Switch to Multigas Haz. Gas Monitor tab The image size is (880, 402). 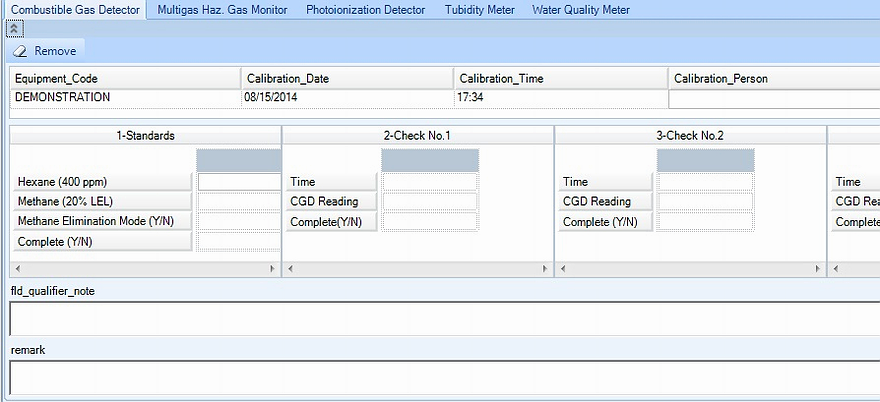pyautogui.click(x=222, y=10)
